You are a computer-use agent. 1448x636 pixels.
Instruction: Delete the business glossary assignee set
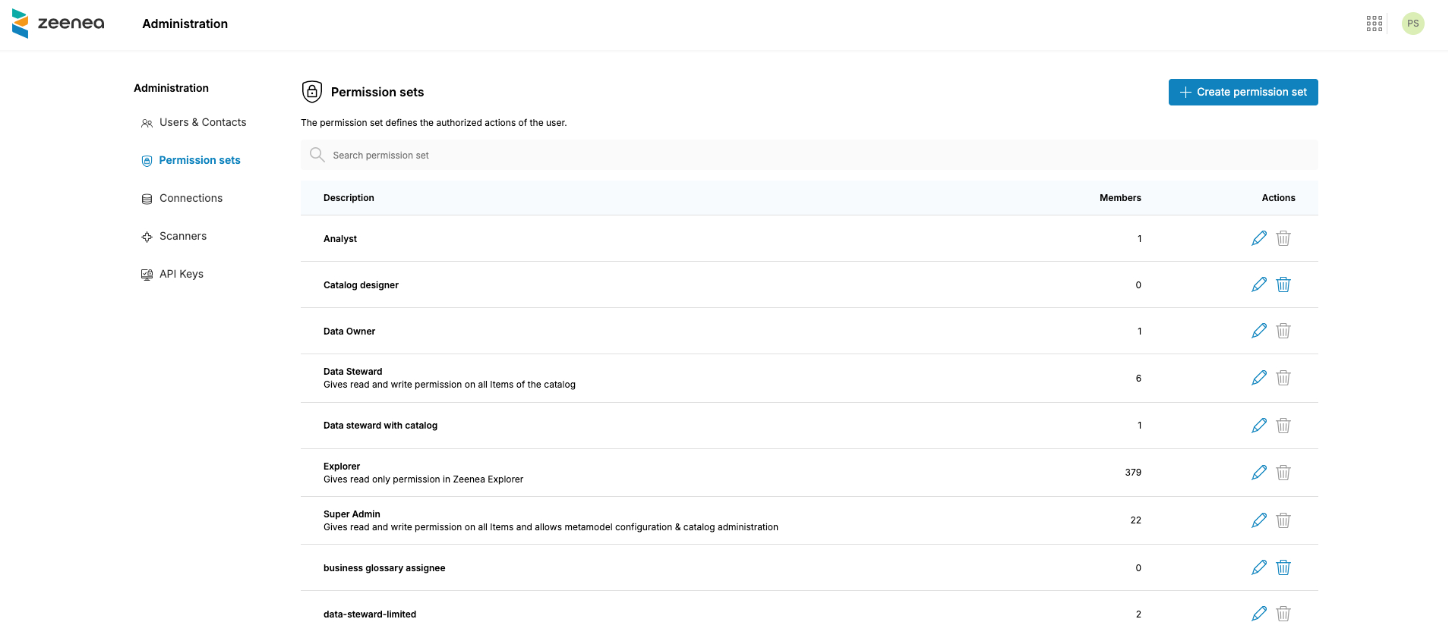1283,568
